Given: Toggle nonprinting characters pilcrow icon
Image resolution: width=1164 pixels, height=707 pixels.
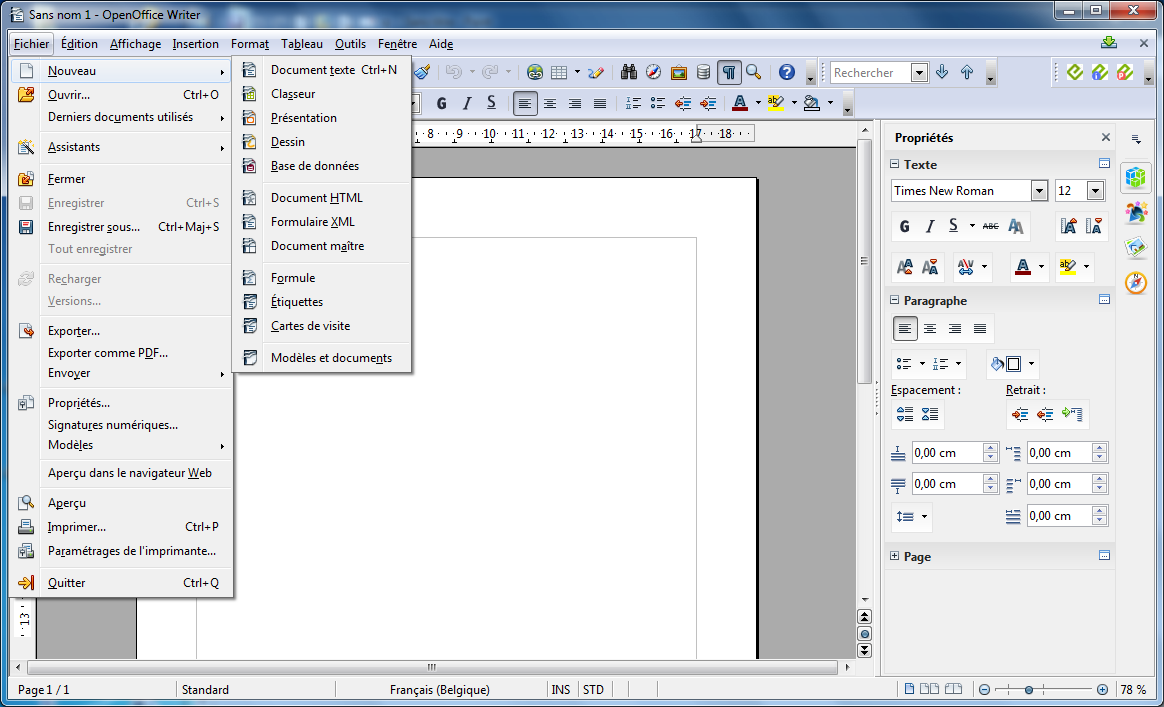Looking at the screenshot, I should click(729, 72).
